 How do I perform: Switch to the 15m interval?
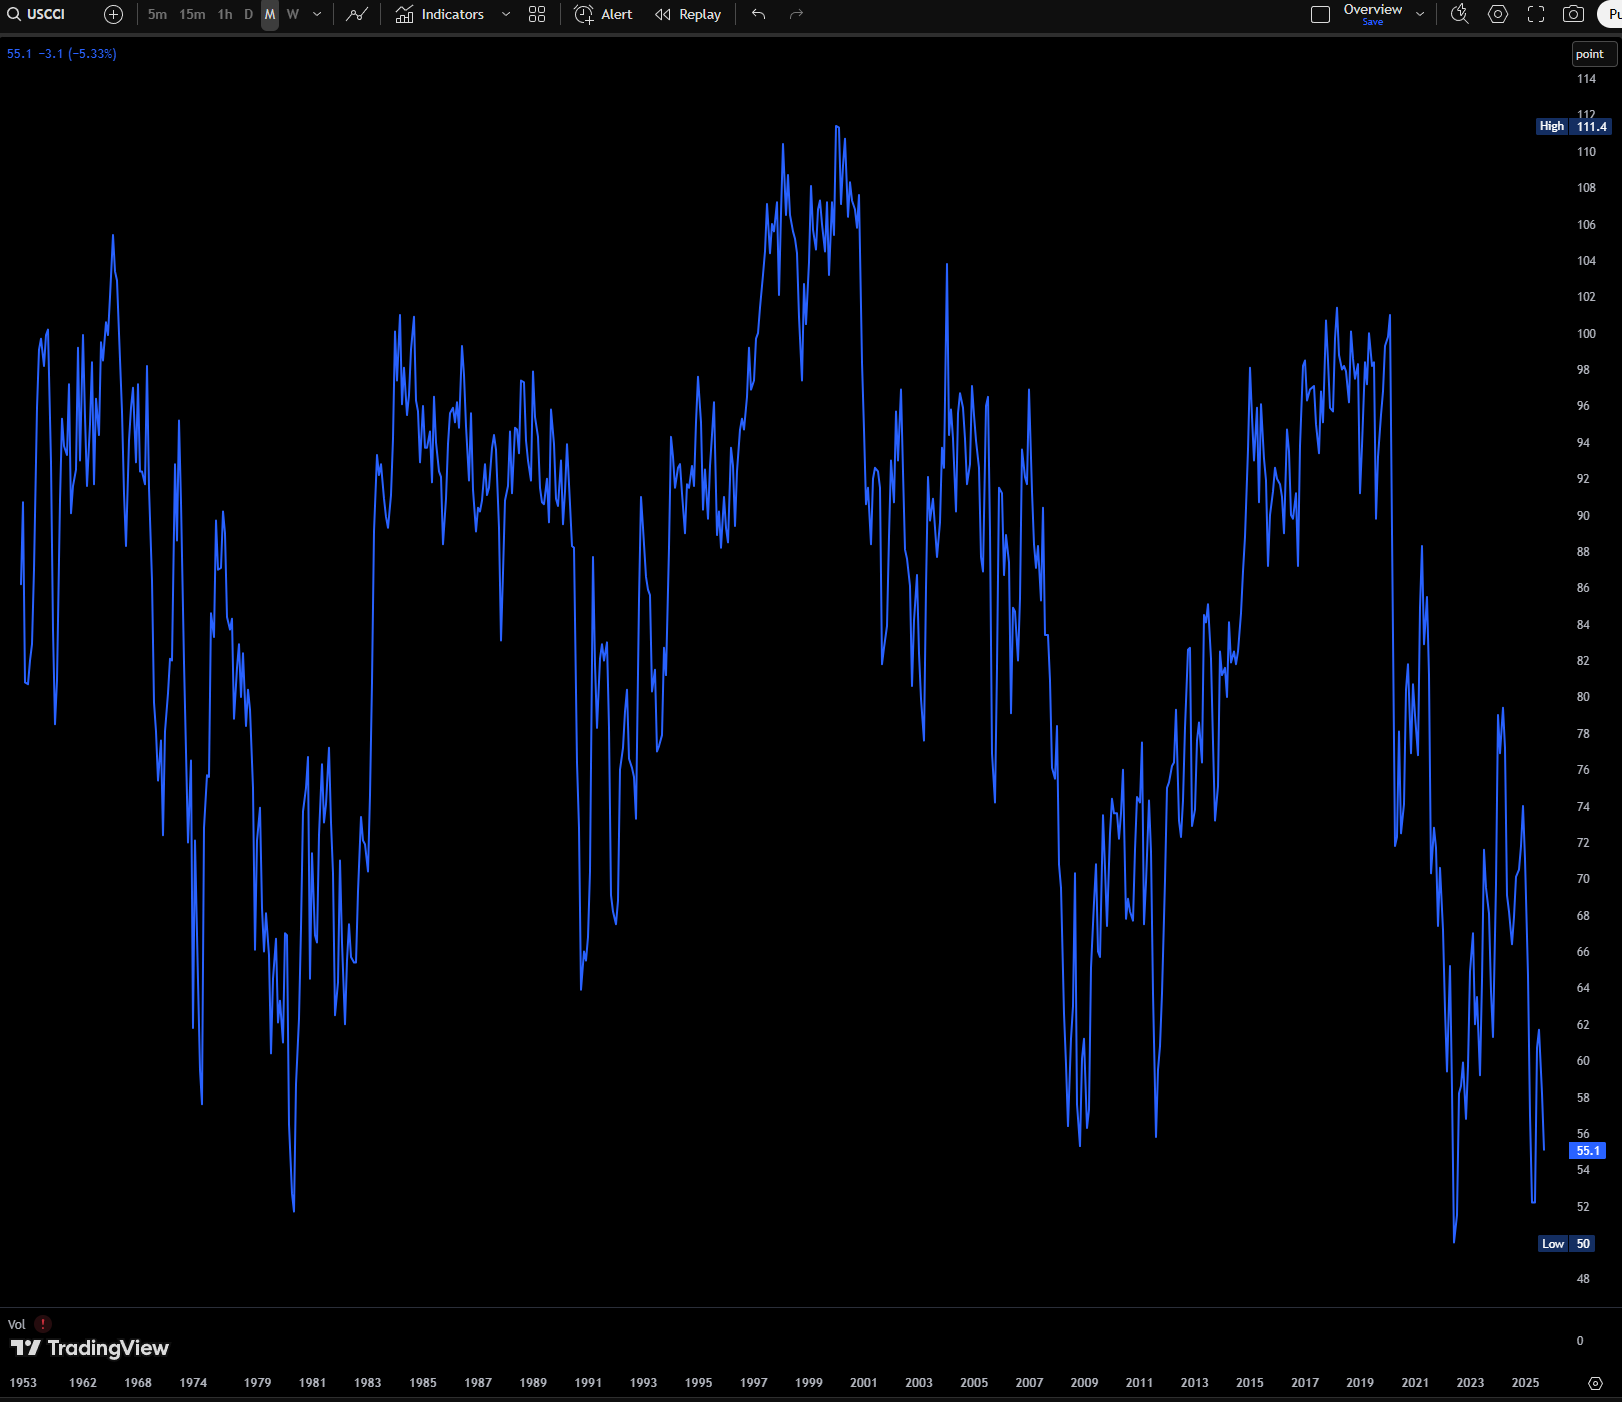192,14
